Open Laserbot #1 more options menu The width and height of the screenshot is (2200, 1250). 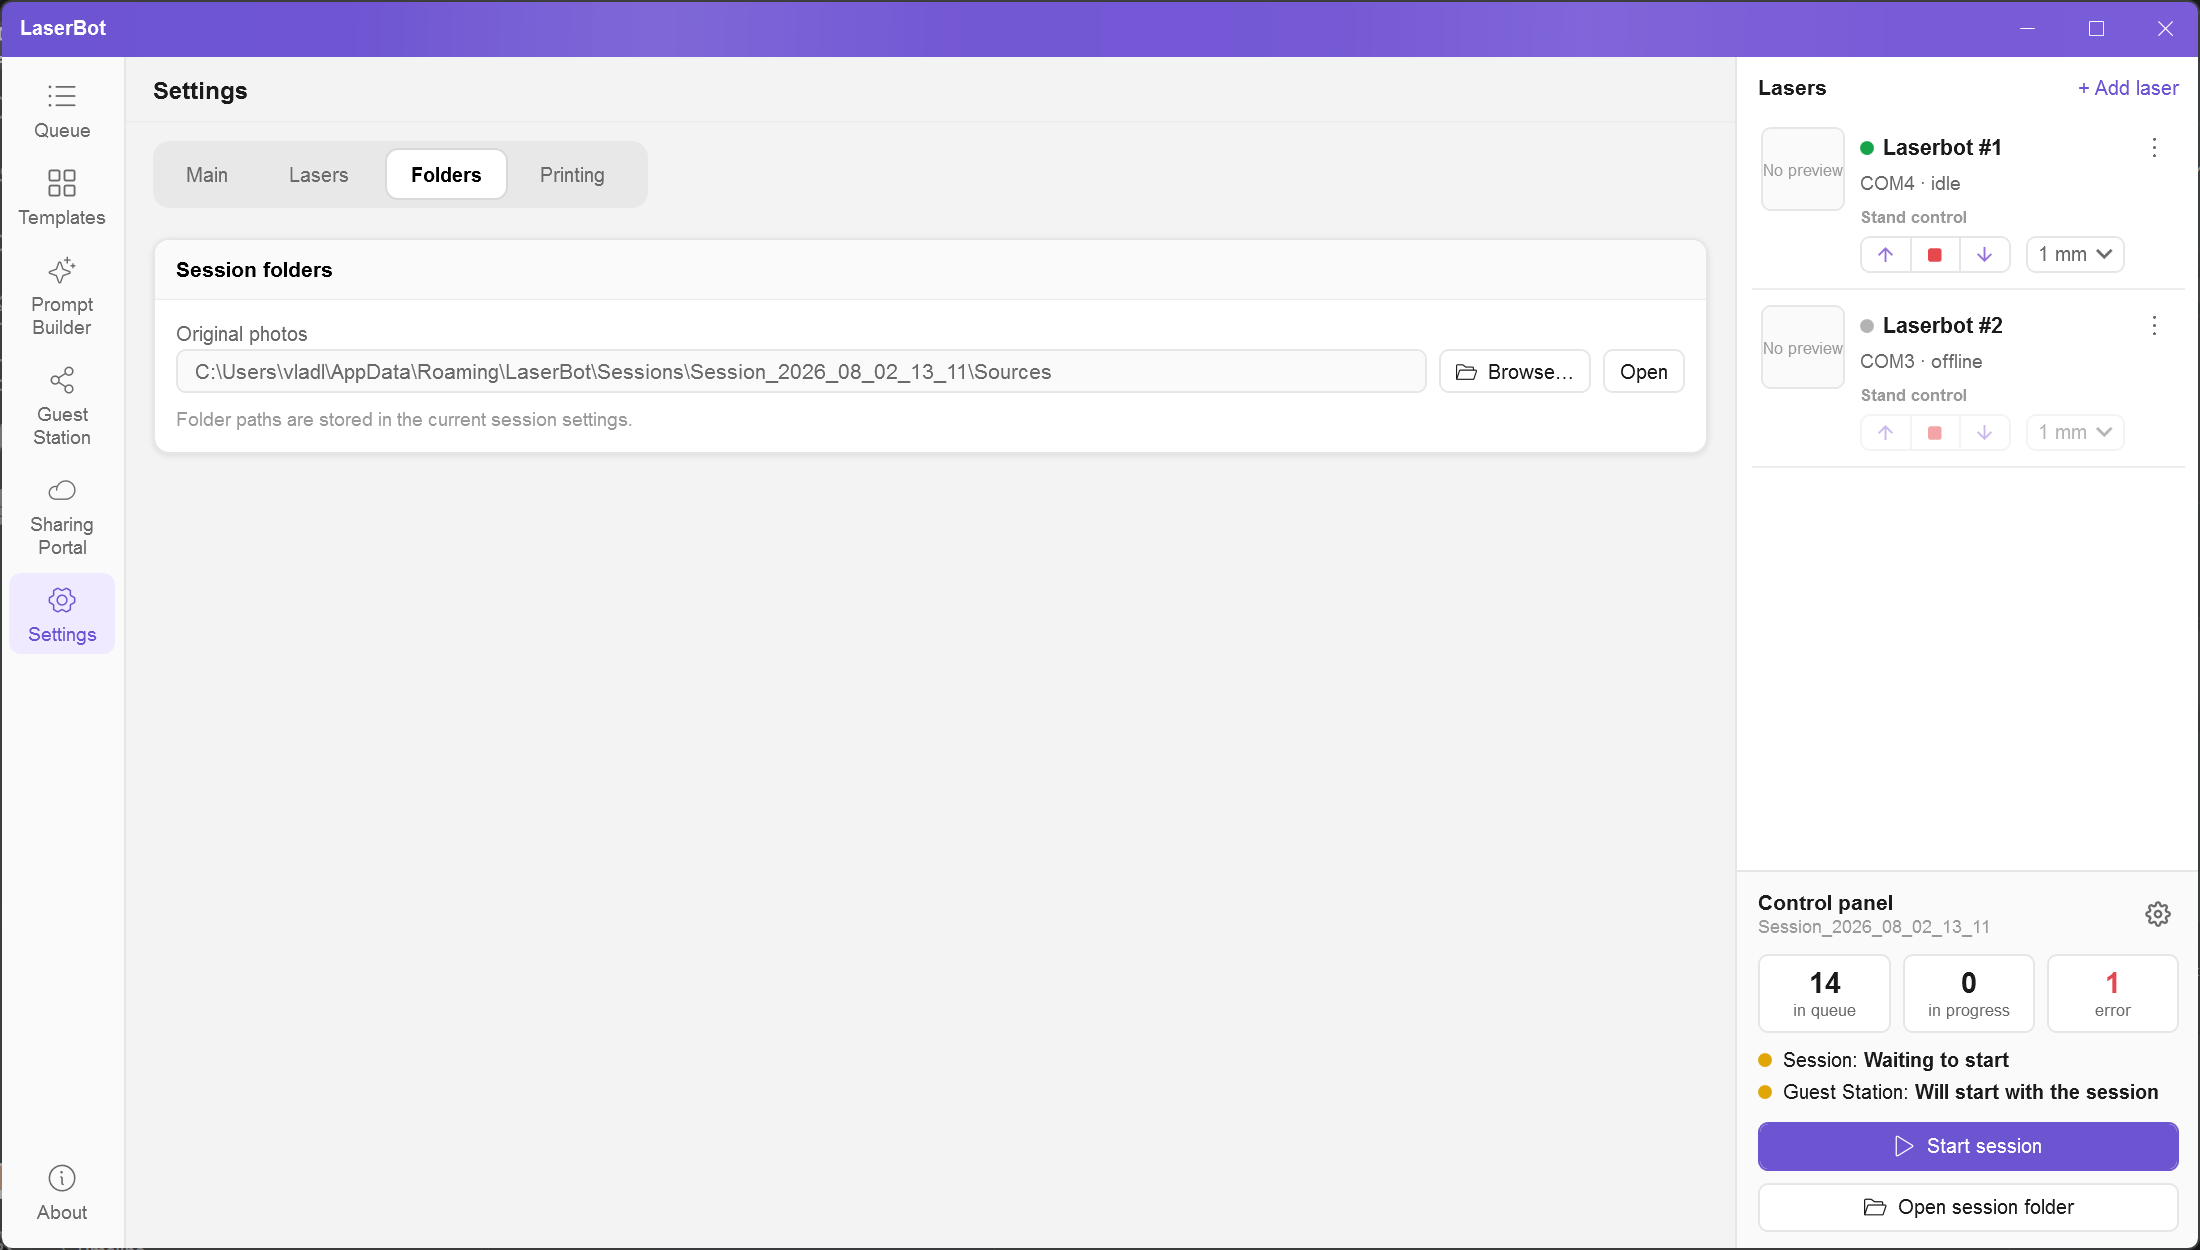coord(2155,148)
